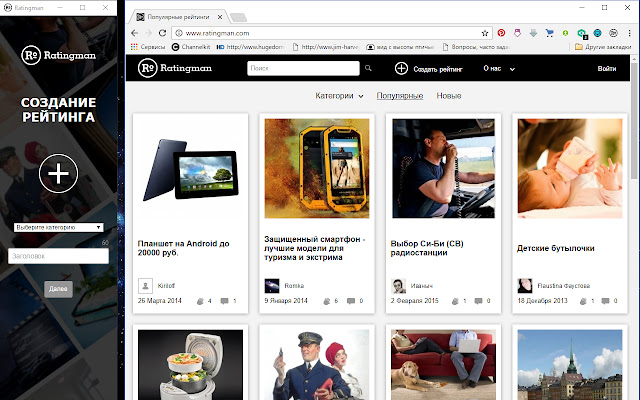Screen dimensions: 640x400
Task: Close the 'Популярные рейтинги' tab
Action: pyautogui.click(x=220, y=17)
